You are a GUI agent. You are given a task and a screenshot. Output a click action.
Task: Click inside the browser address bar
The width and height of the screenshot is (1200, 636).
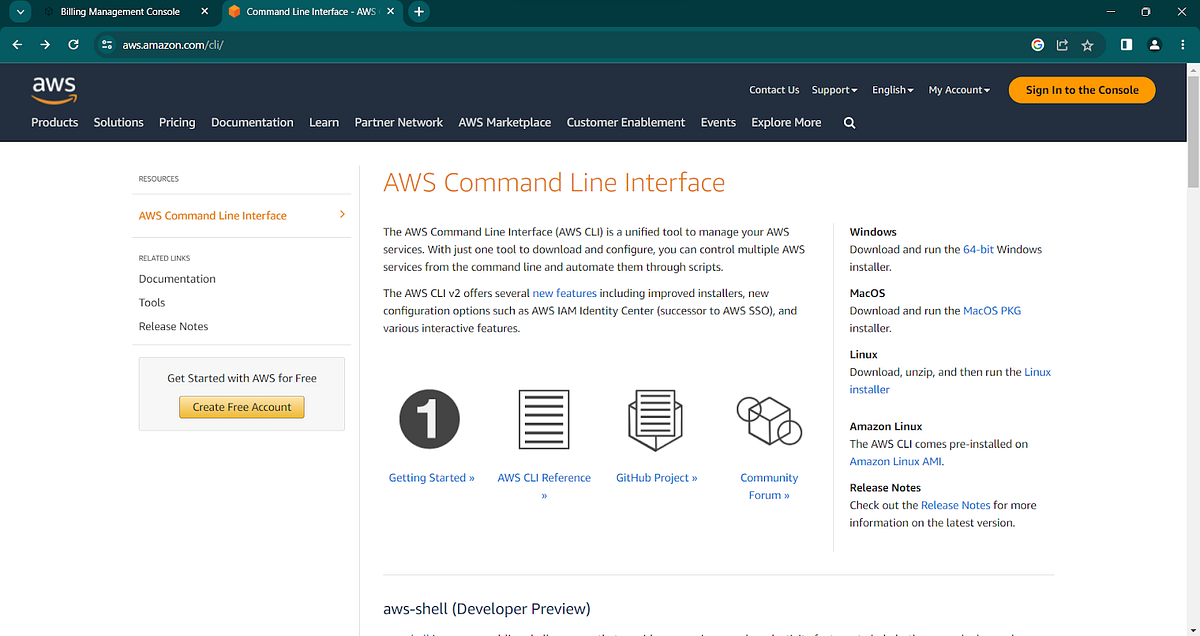point(300,45)
